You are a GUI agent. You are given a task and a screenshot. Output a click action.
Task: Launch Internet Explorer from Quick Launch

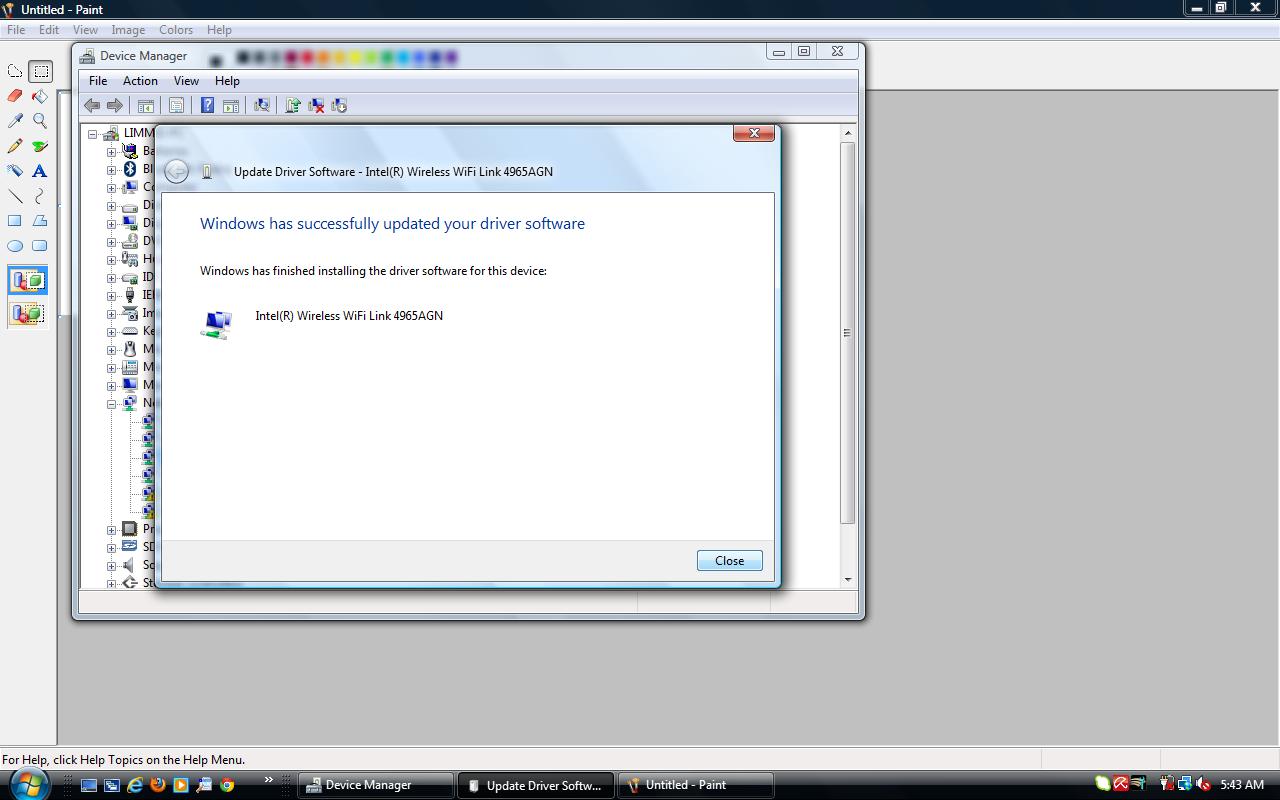[x=134, y=785]
